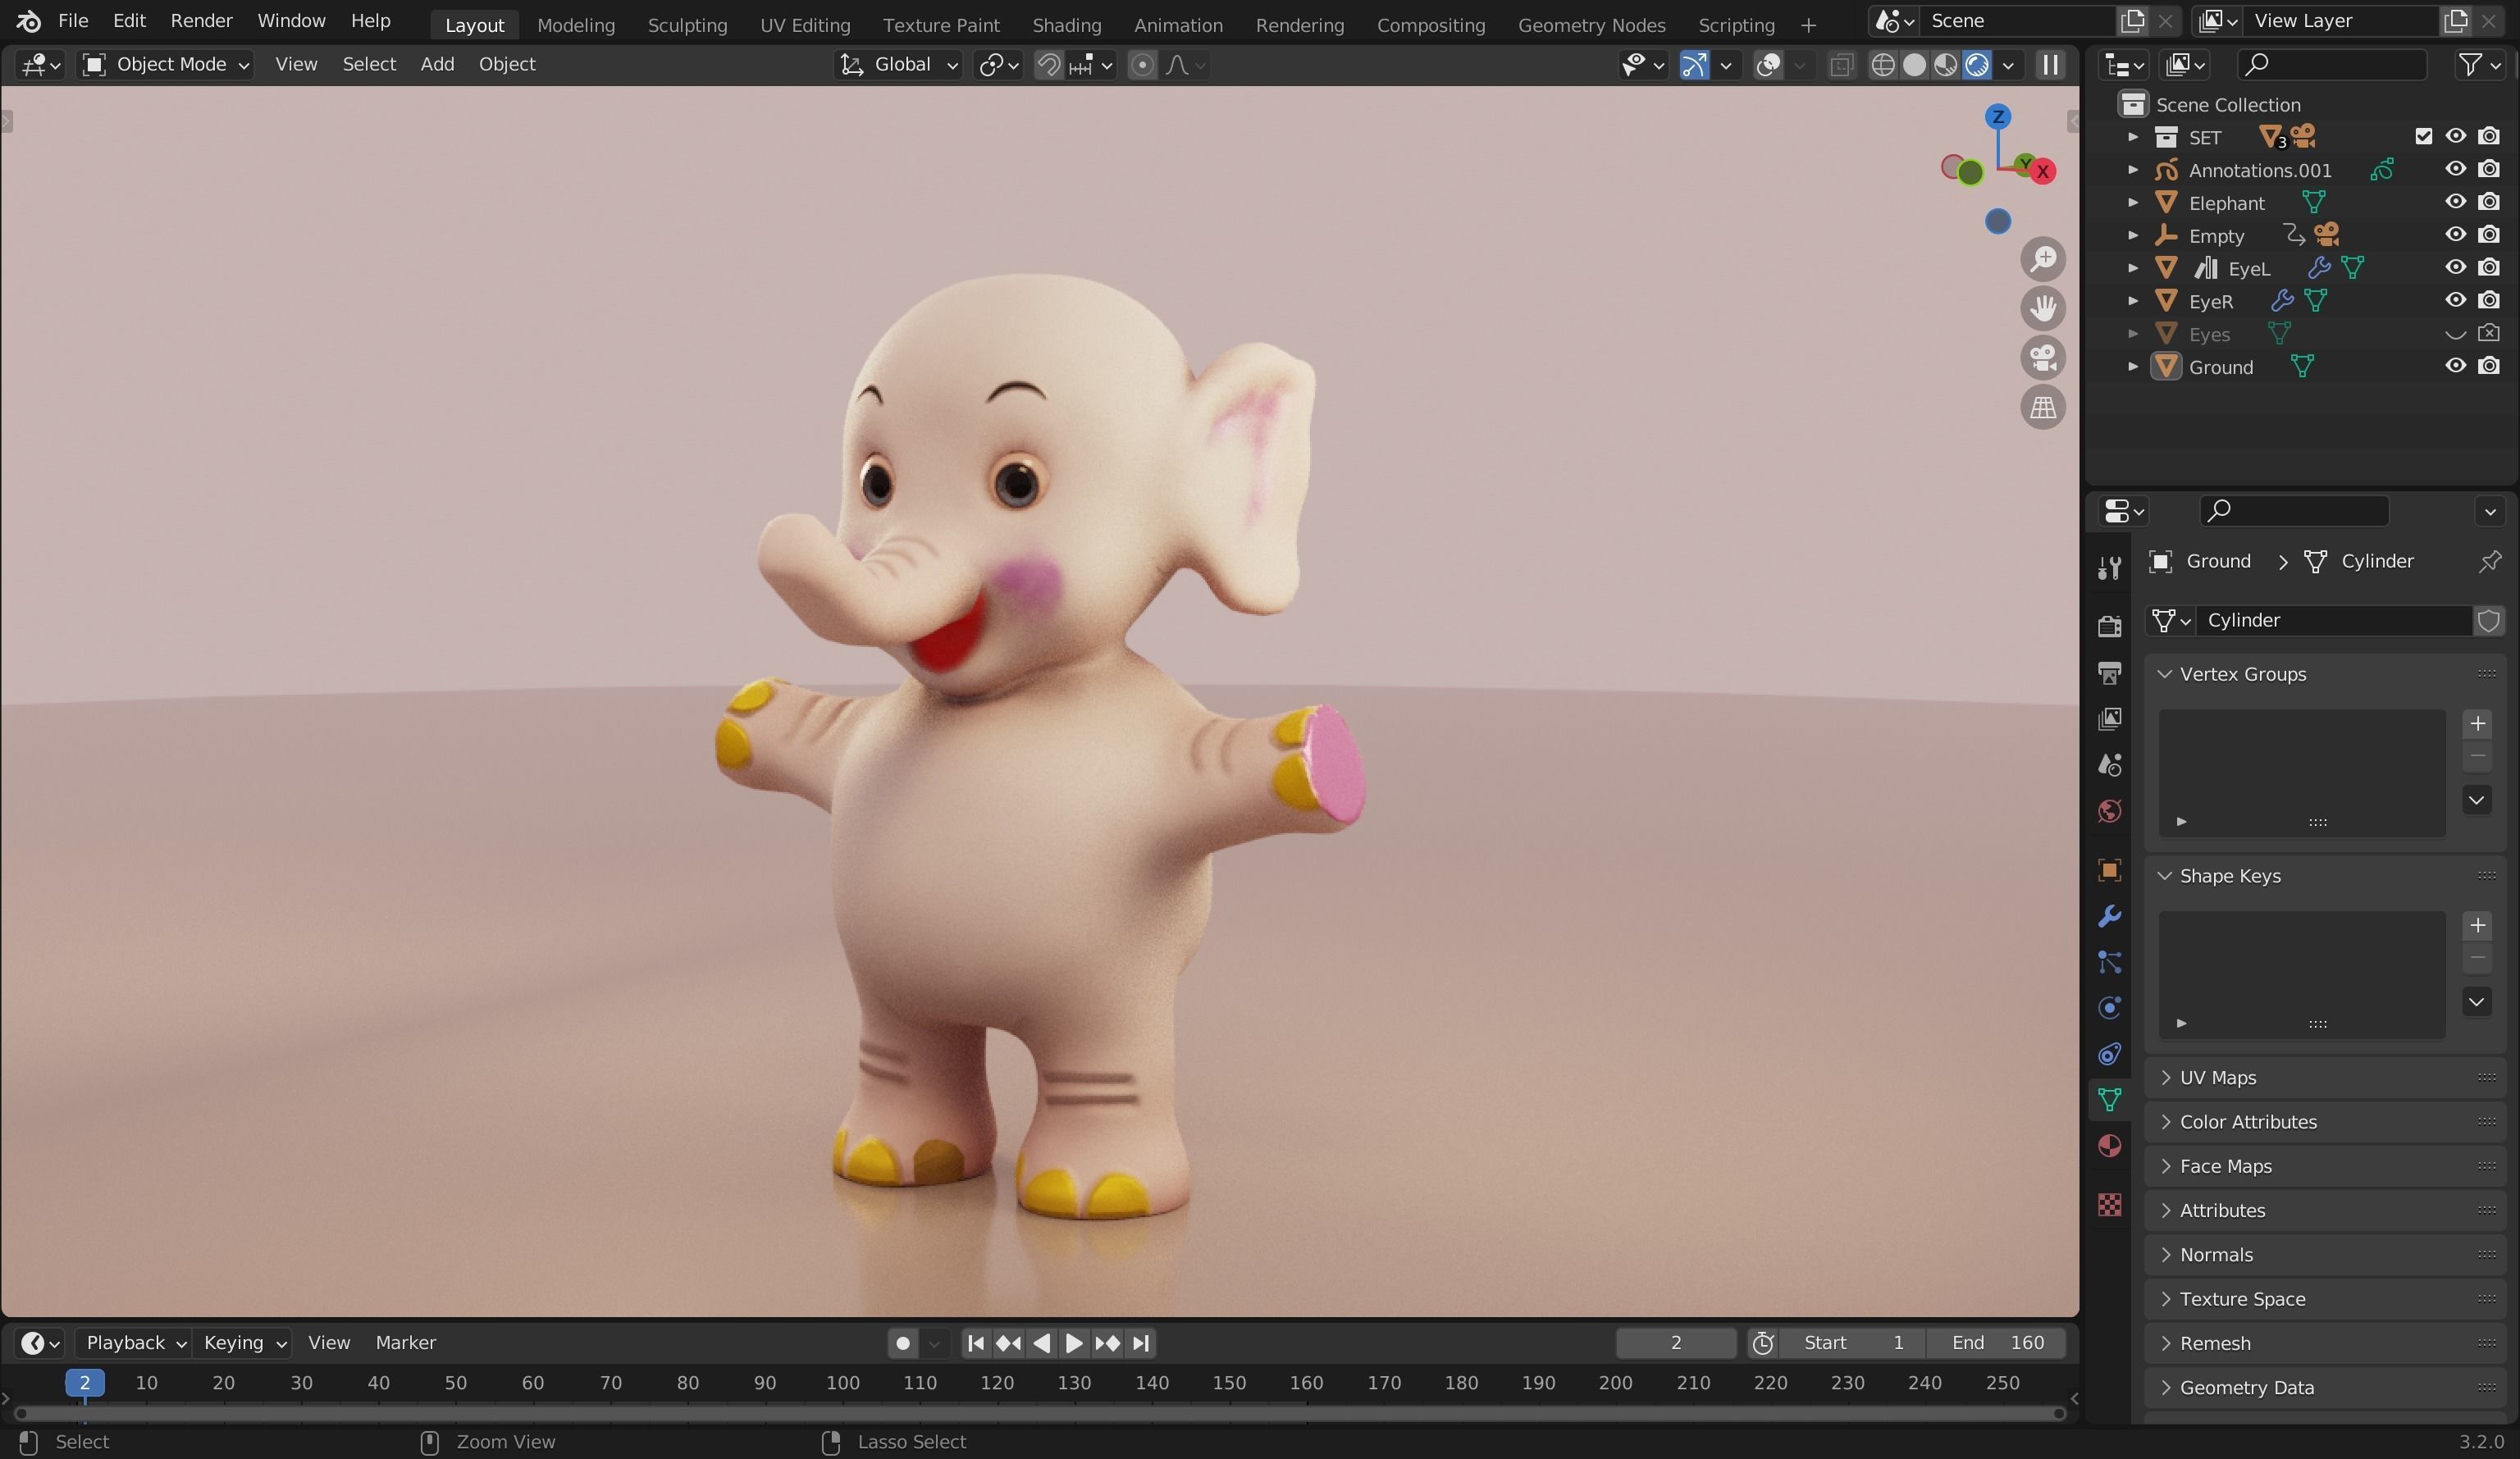The image size is (2520, 1459).
Task: Open the Modifier properties wrench tab
Action: point(2109,916)
